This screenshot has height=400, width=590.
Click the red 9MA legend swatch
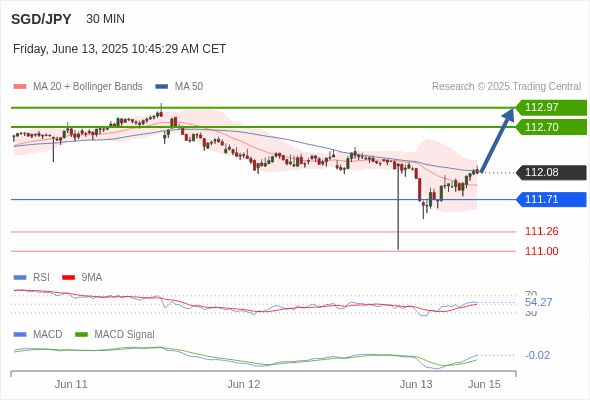click(68, 278)
